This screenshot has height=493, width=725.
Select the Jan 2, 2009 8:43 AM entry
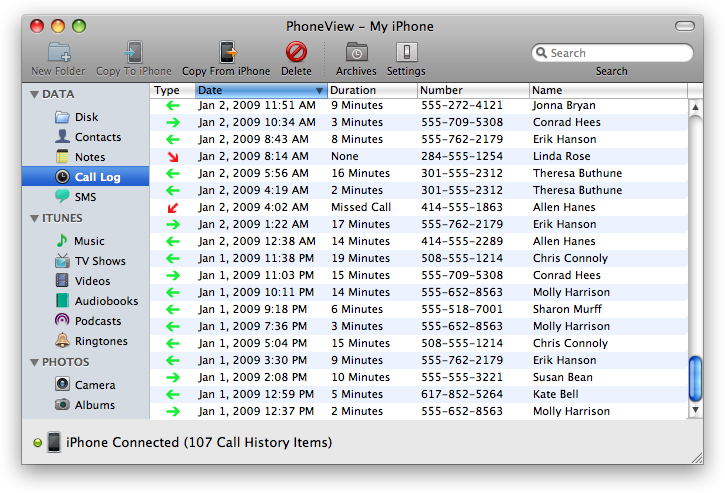coord(418,139)
